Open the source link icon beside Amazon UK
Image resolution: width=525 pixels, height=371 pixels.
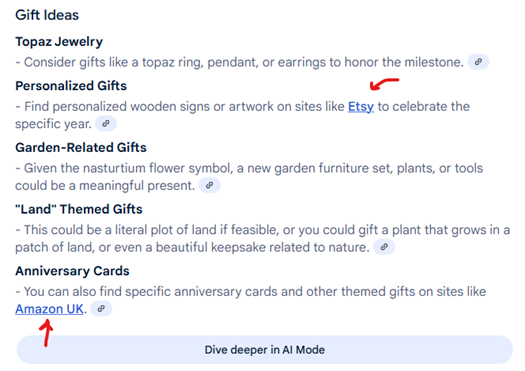101,309
